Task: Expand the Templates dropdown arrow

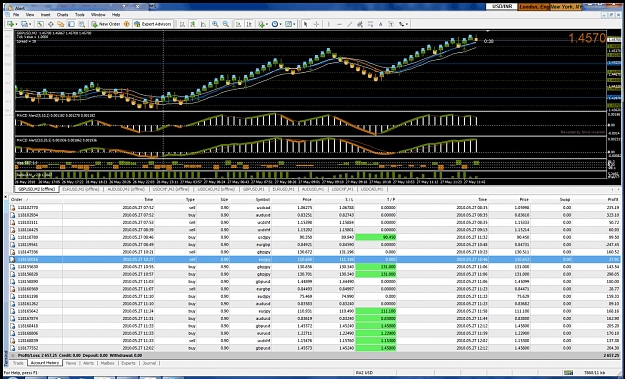Action: pyautogui.click(x=294, y=24)
